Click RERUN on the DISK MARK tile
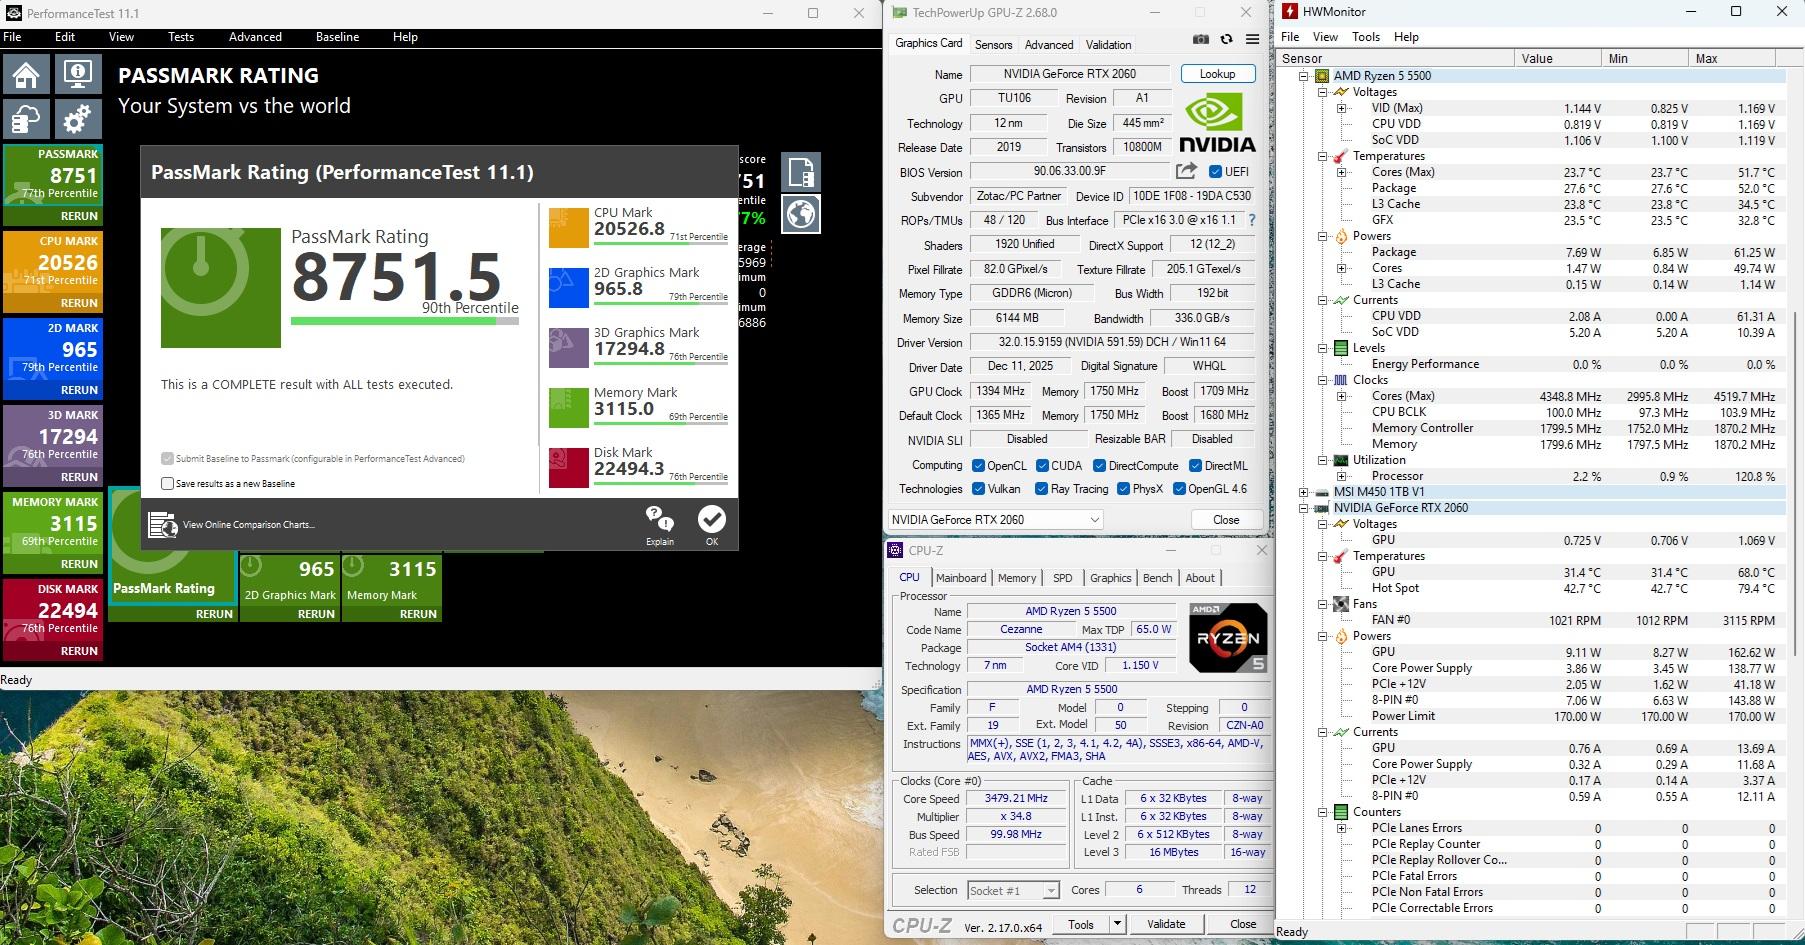The height and width of the screenshot is (945, 1805). [x=79, y=651]
